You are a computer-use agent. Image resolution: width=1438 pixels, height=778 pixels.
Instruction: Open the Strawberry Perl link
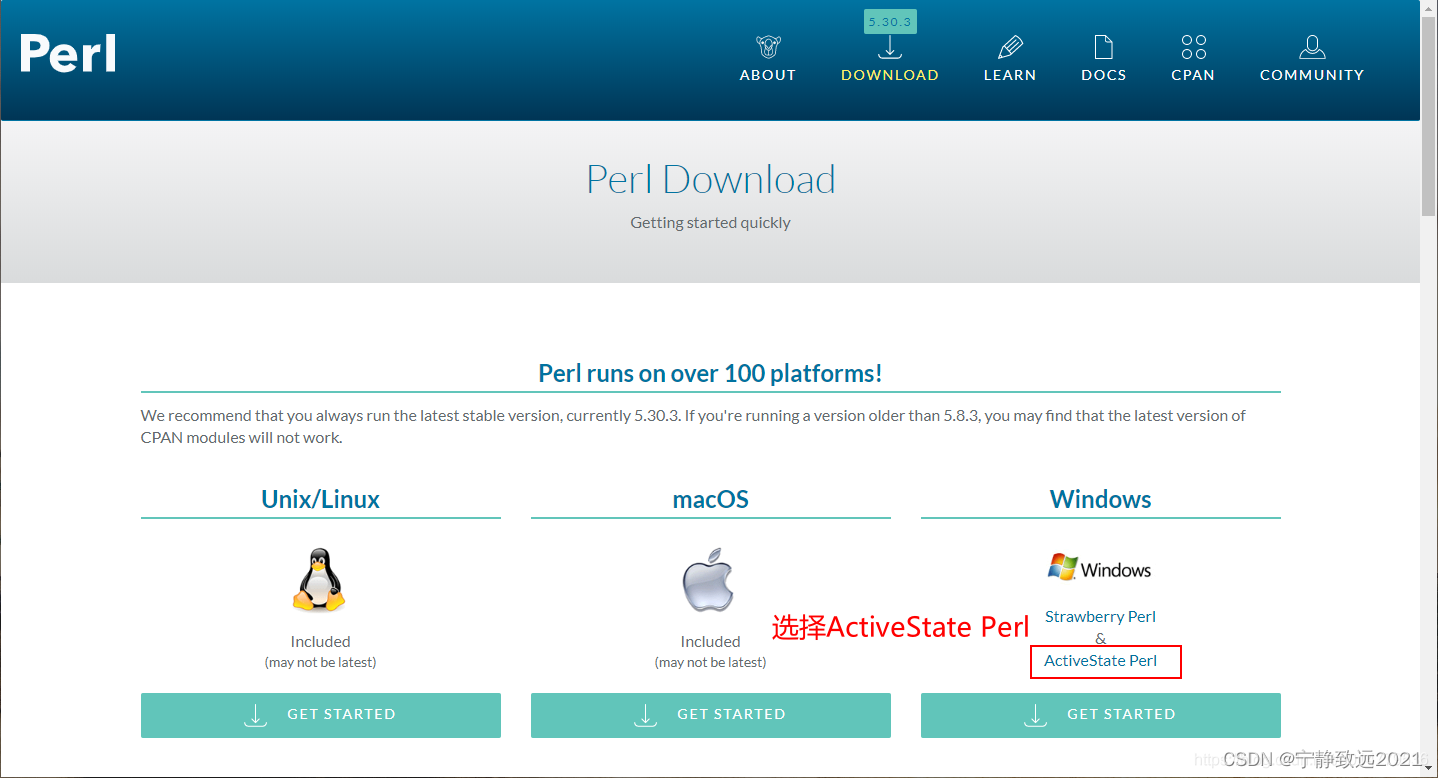[1100, 617]
